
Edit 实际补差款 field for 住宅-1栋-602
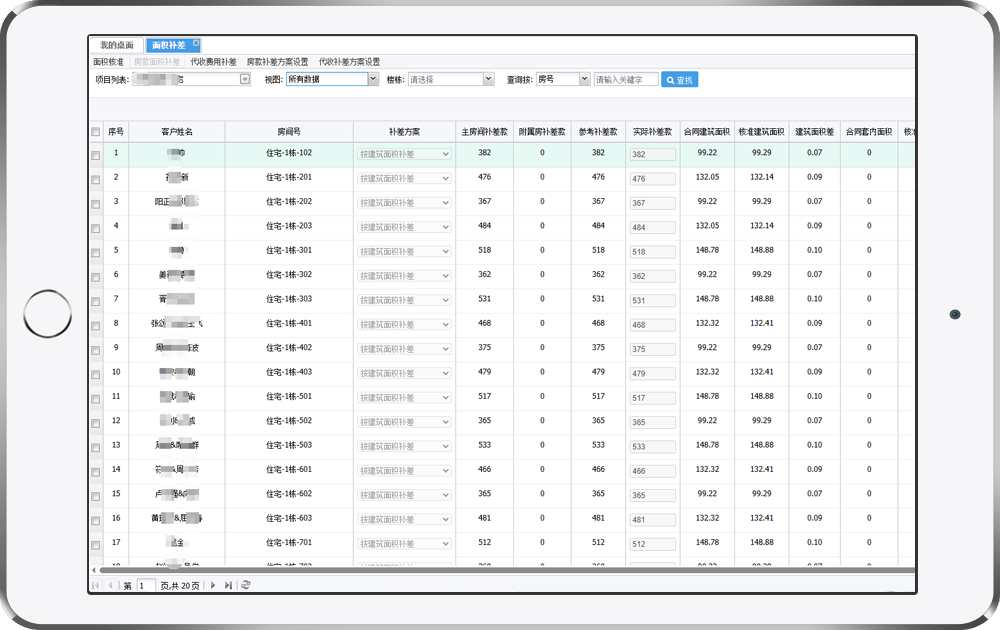click(652, 495)
